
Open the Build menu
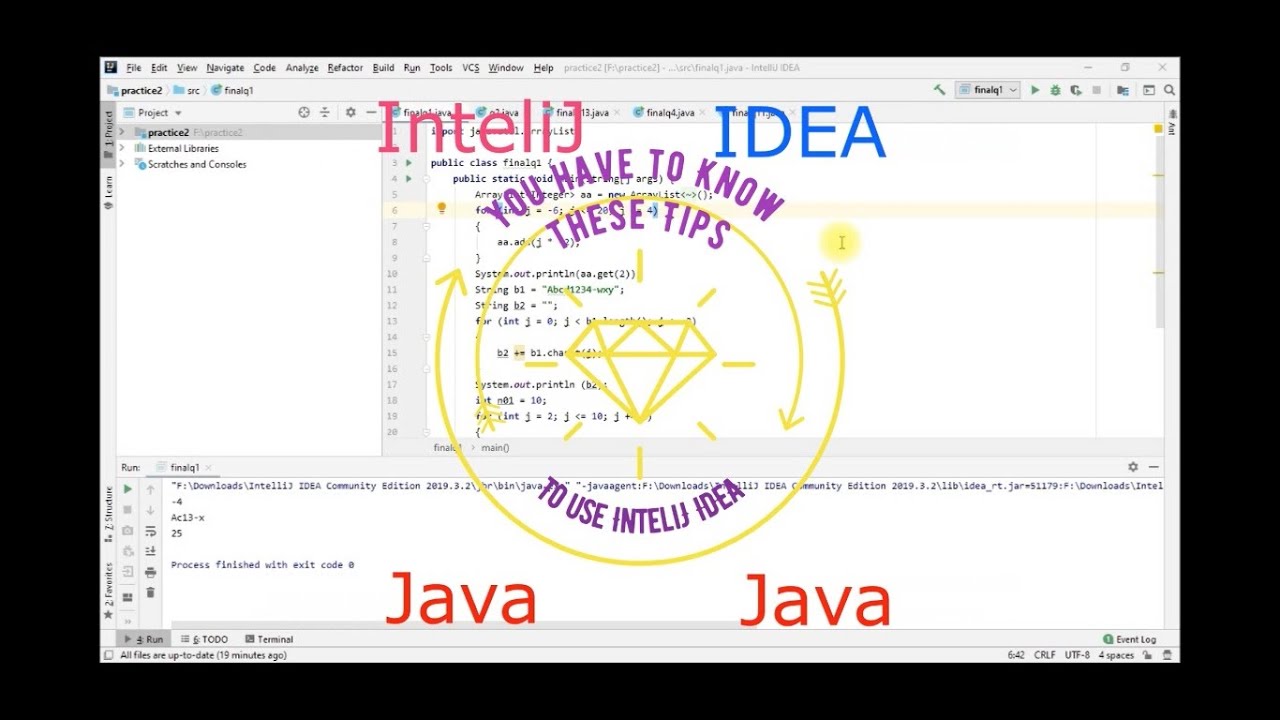tap(383, 68)
